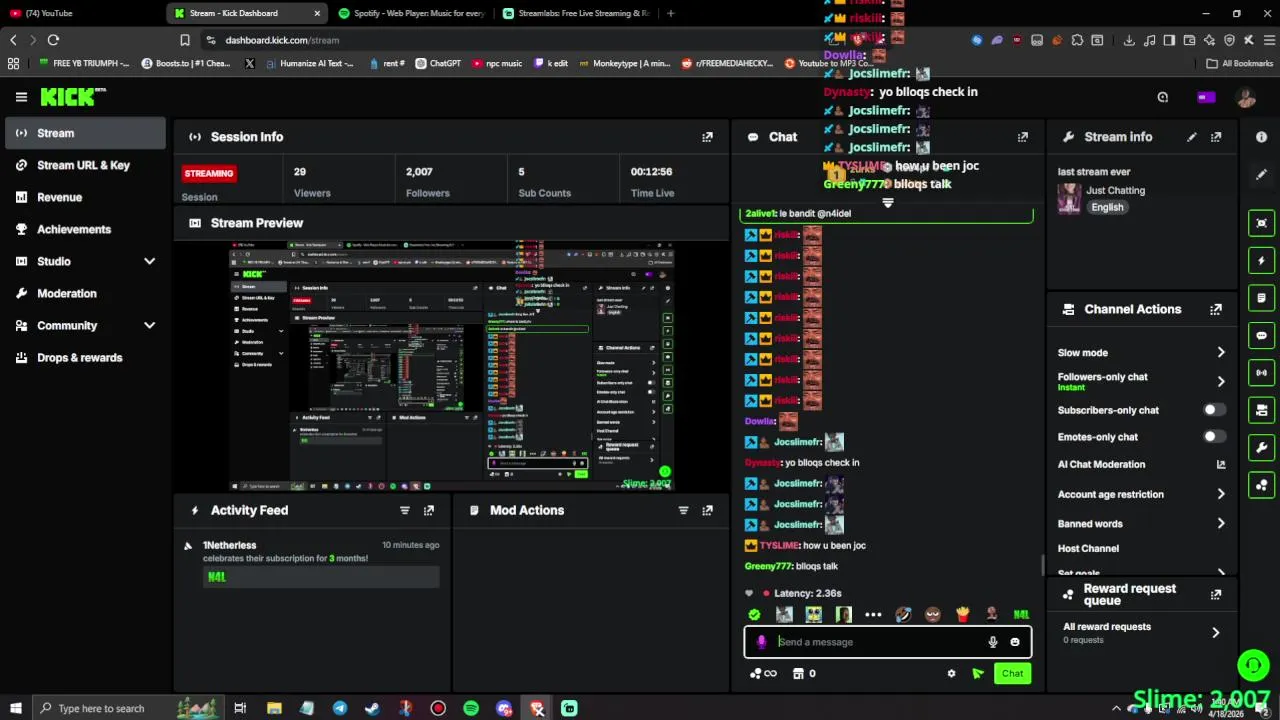Viewport: 1280px width, 720px height.
Task: Pop out the Activity Feed panel
Action: click(429, 510)
